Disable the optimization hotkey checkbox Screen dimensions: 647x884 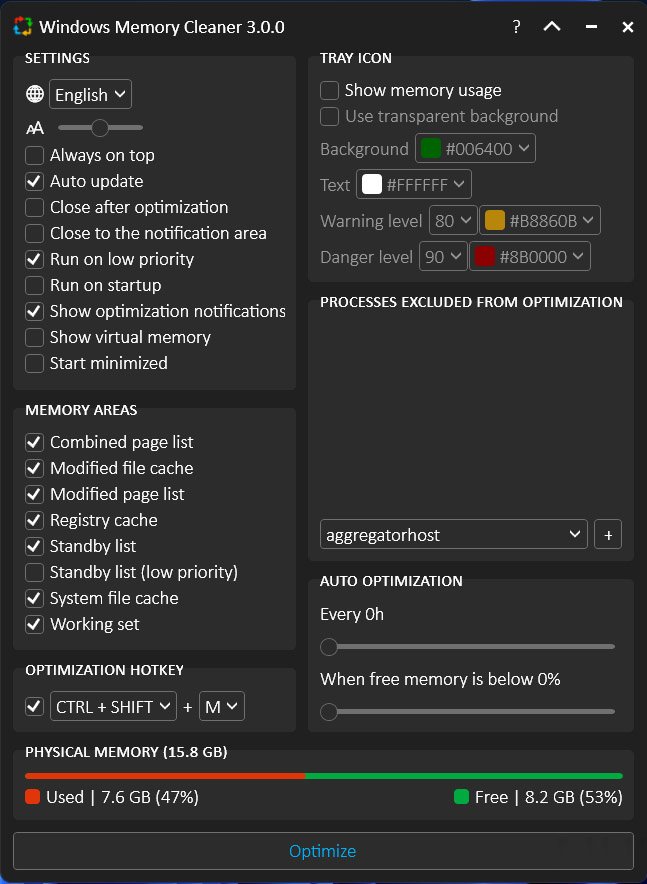coord(35,707)
